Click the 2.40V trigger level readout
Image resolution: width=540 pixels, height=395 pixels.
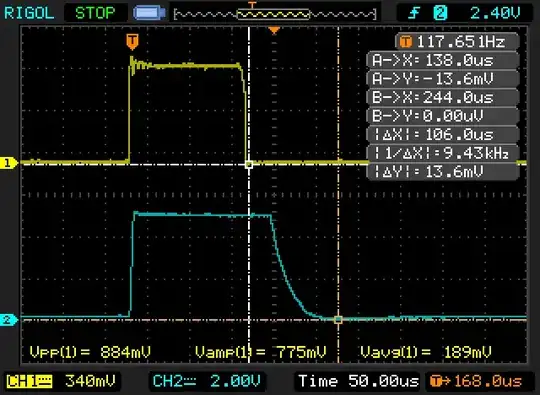click(495, 13)
